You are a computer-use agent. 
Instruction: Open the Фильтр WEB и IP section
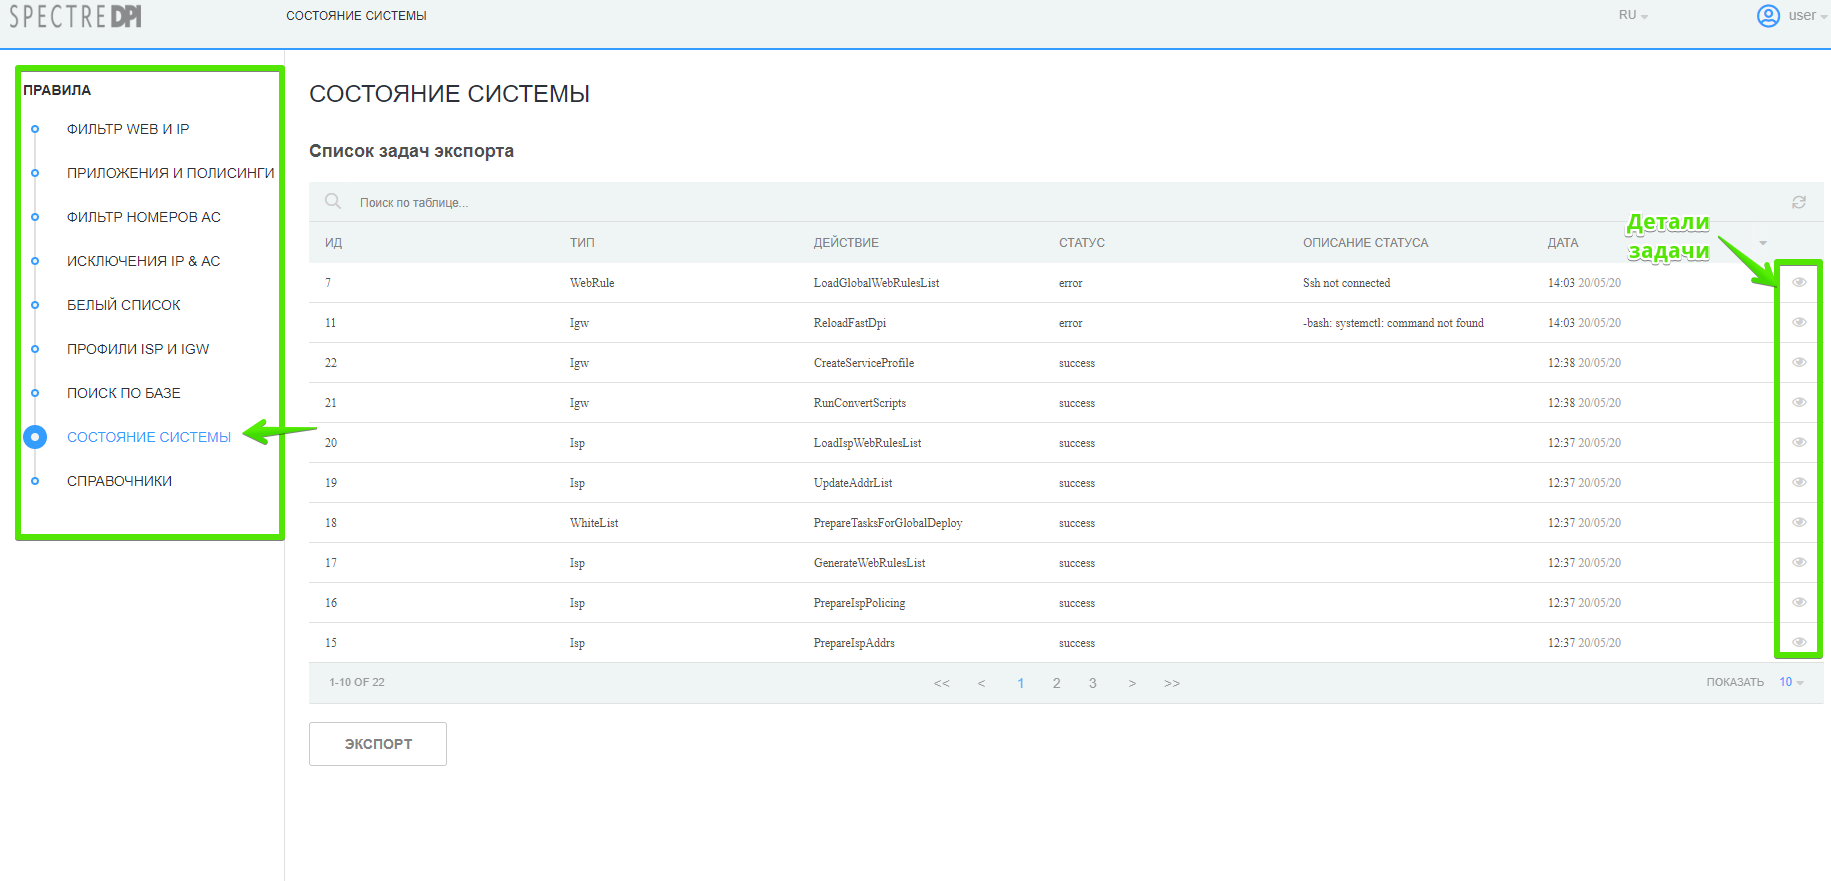click(128, 129)
